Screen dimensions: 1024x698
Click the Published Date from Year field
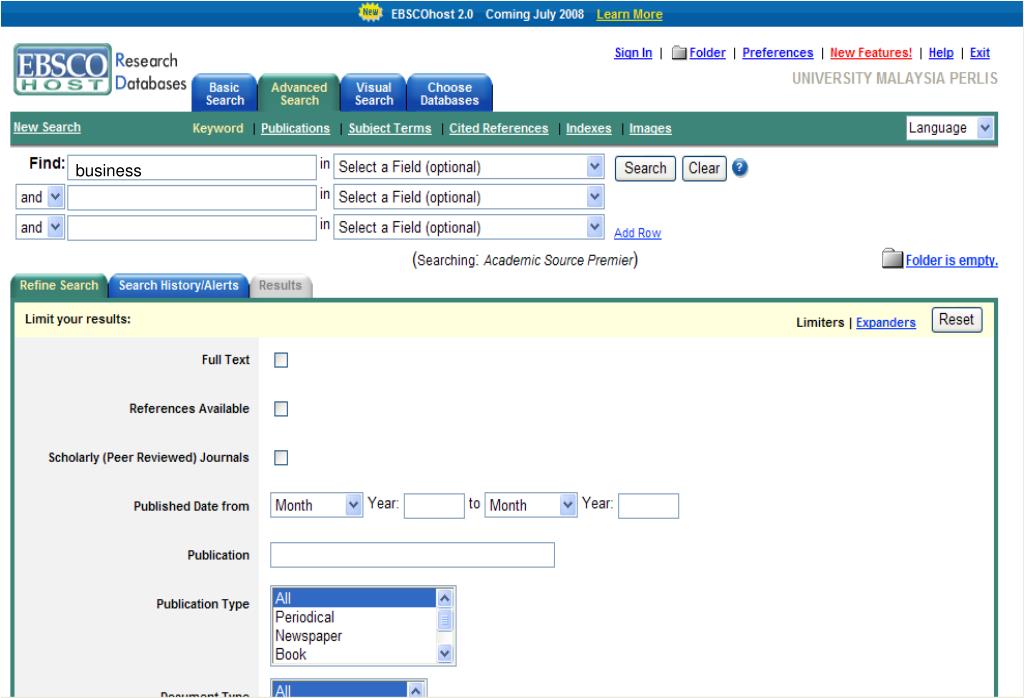(434, 506)
